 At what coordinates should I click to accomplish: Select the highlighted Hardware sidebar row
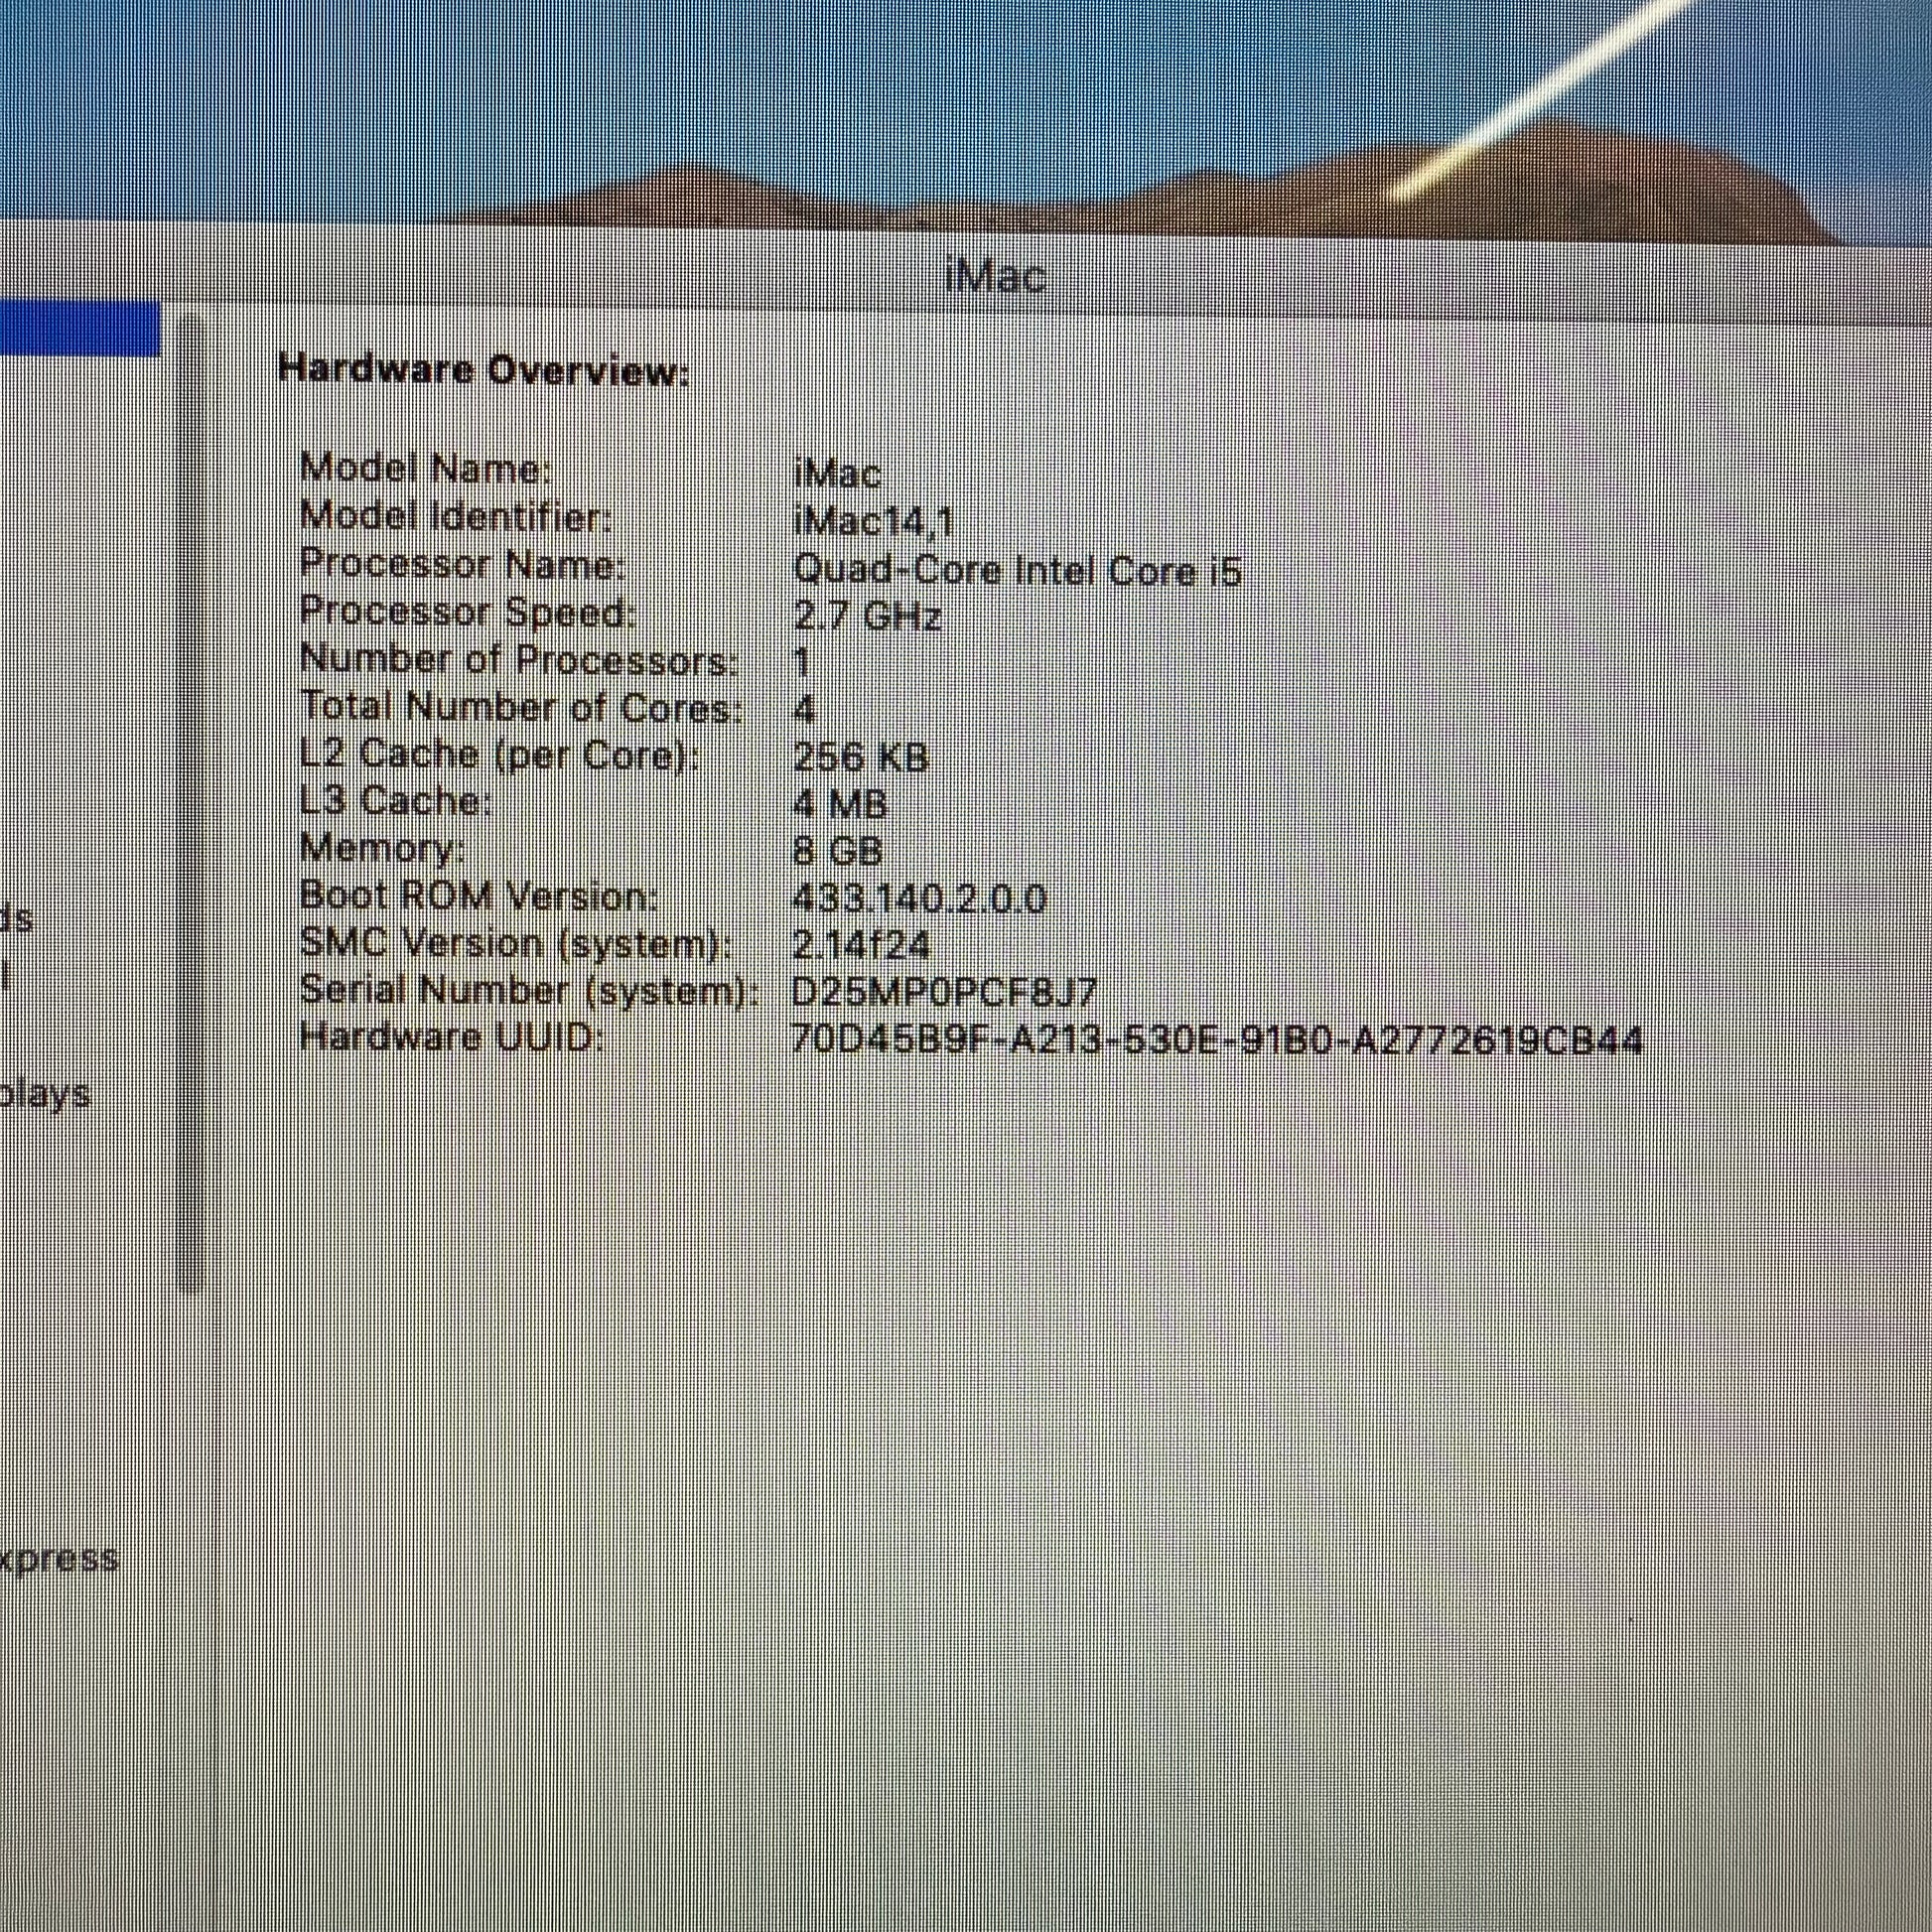(x=80, y=329)
